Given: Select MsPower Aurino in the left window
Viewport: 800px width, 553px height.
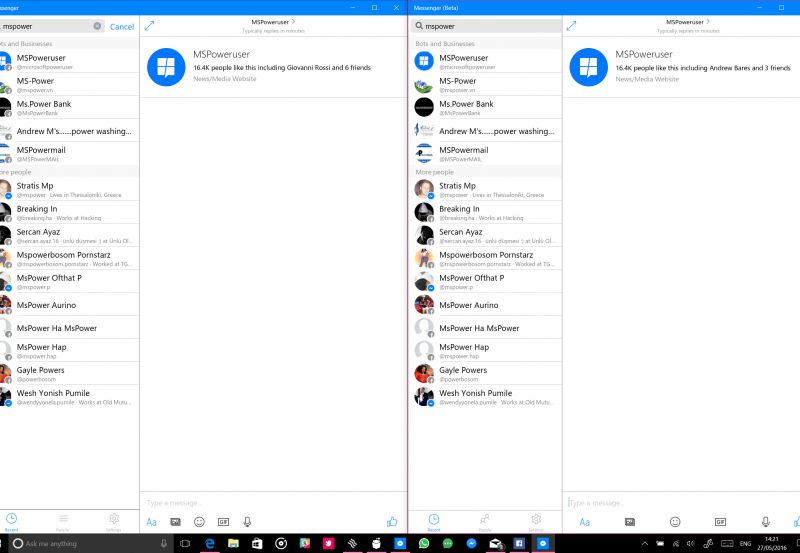Looking at the screenshot, I should (x=69, y=305).
